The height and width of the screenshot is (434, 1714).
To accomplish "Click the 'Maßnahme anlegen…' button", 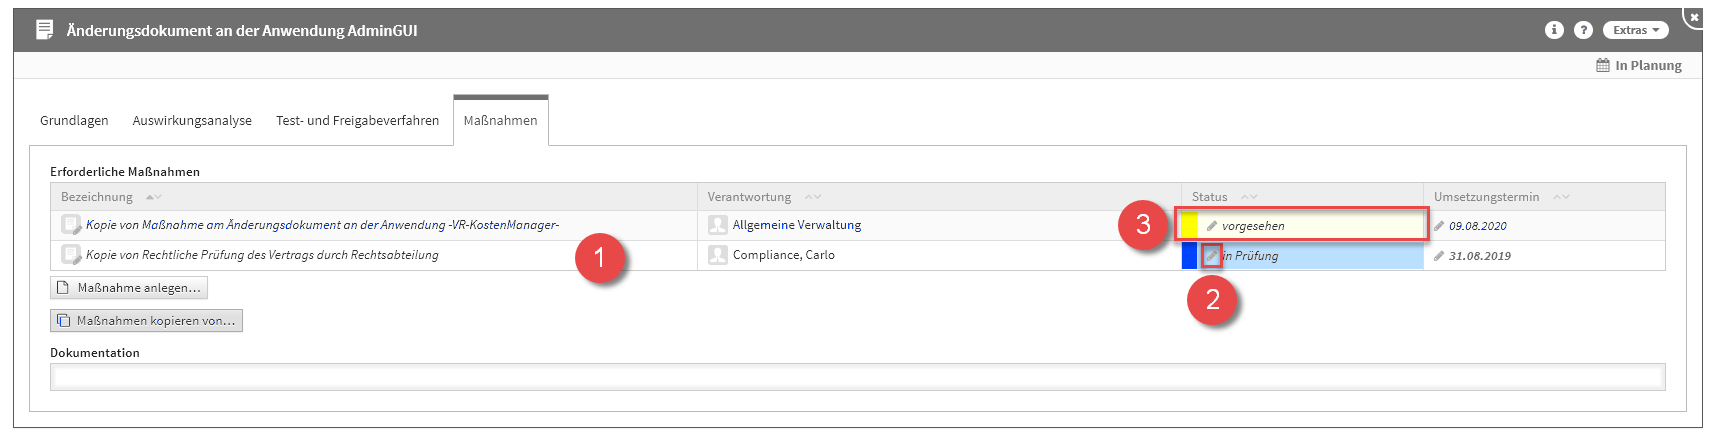I will point(129,288).
